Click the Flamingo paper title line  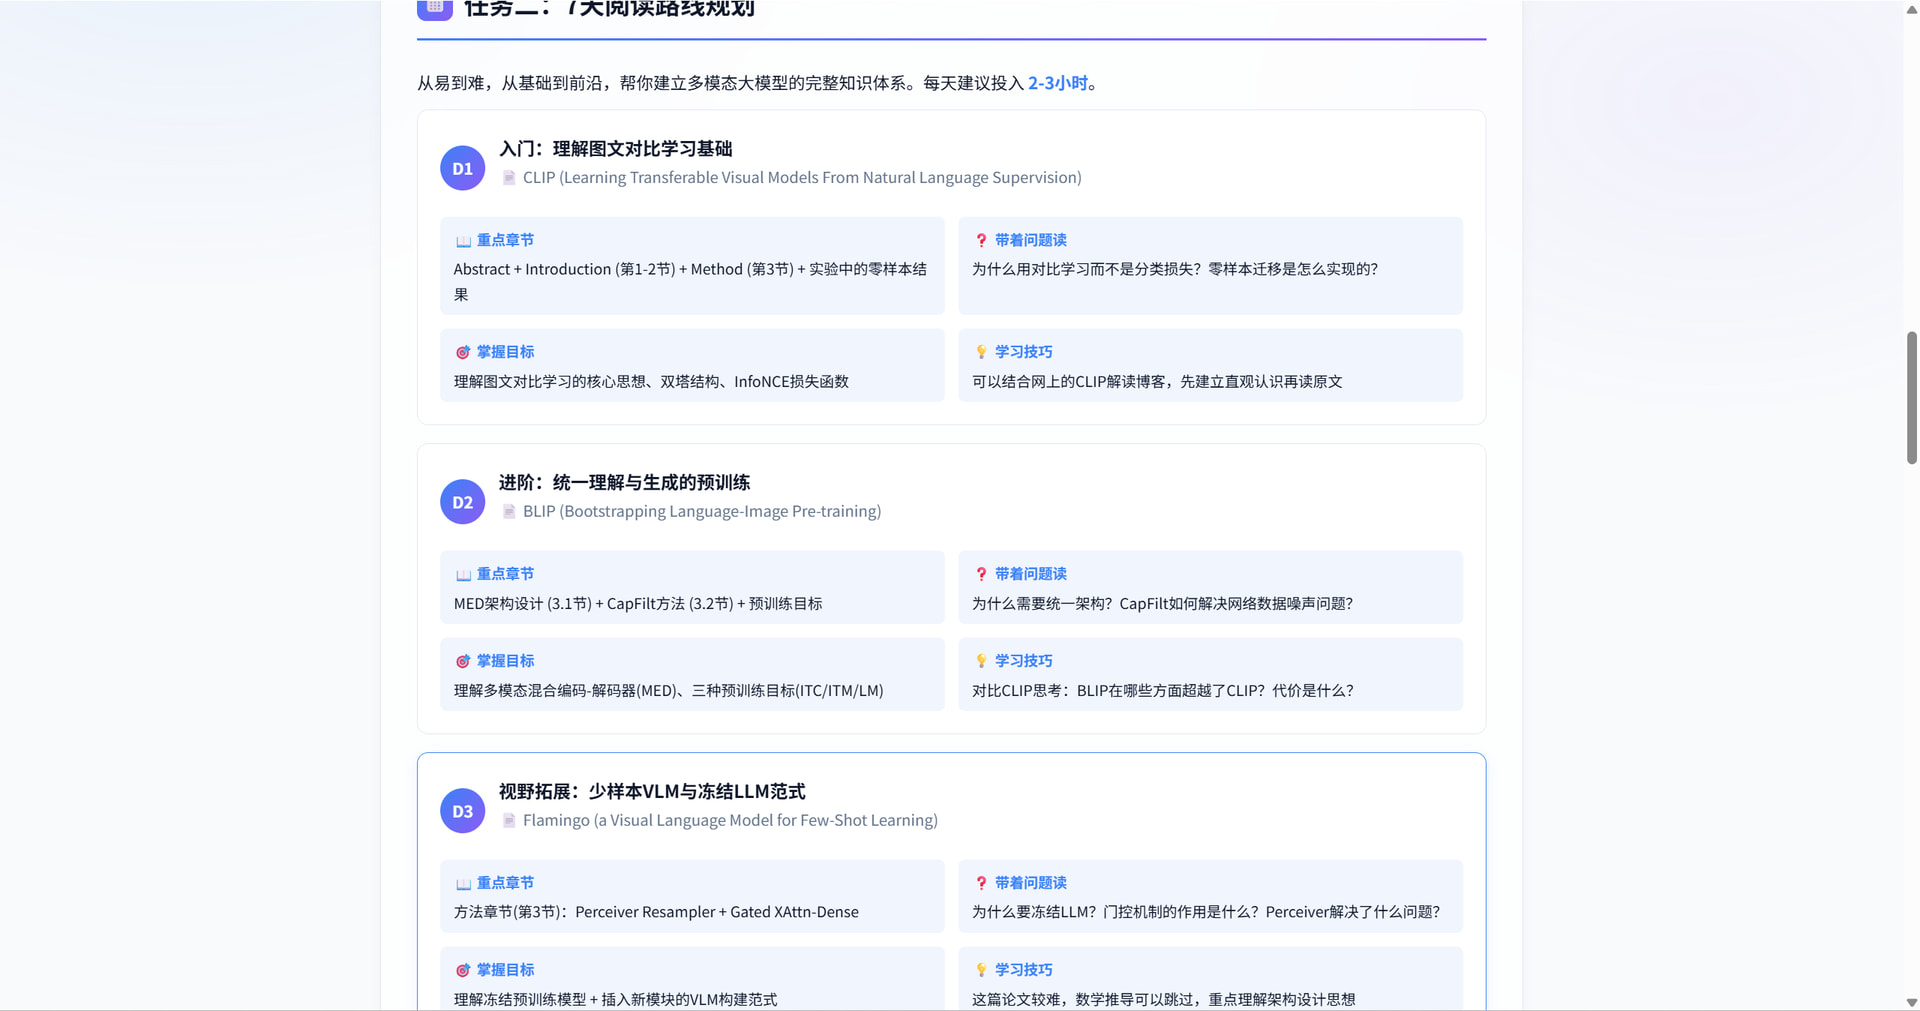730,821
